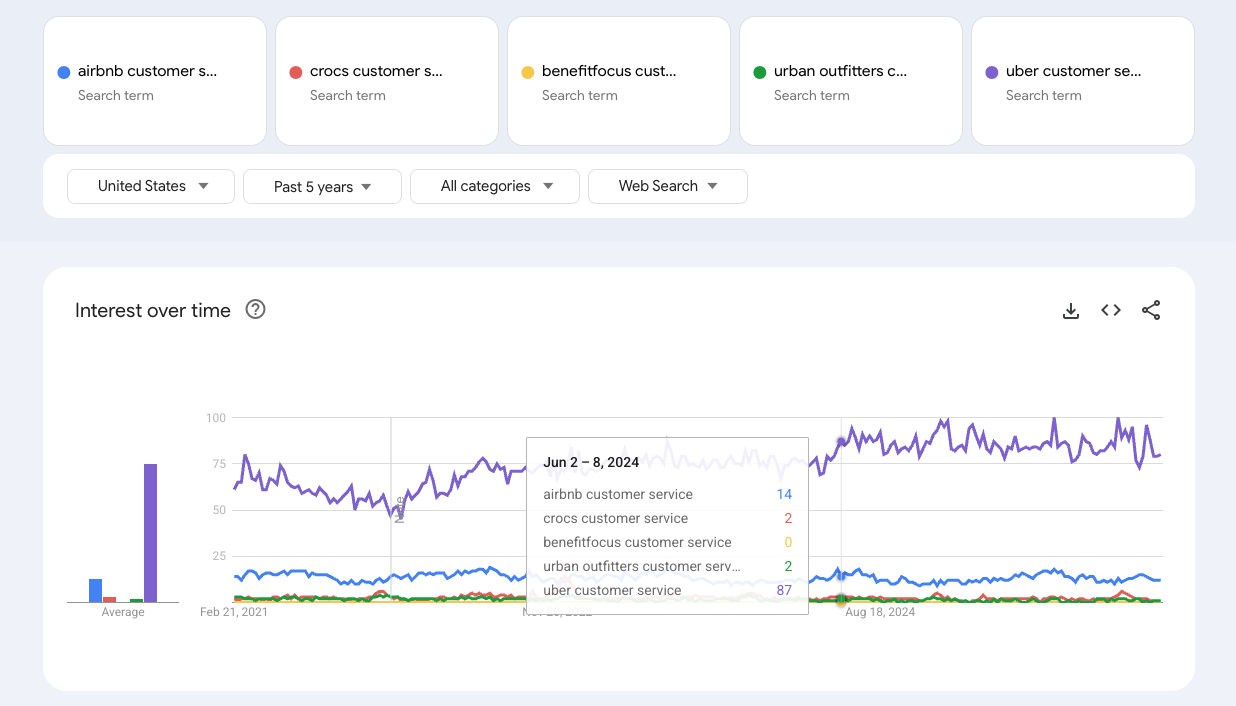Viewport: 1236px width, 706px height.
Task: Click the purple uber term dot
Action: point(992,72)
